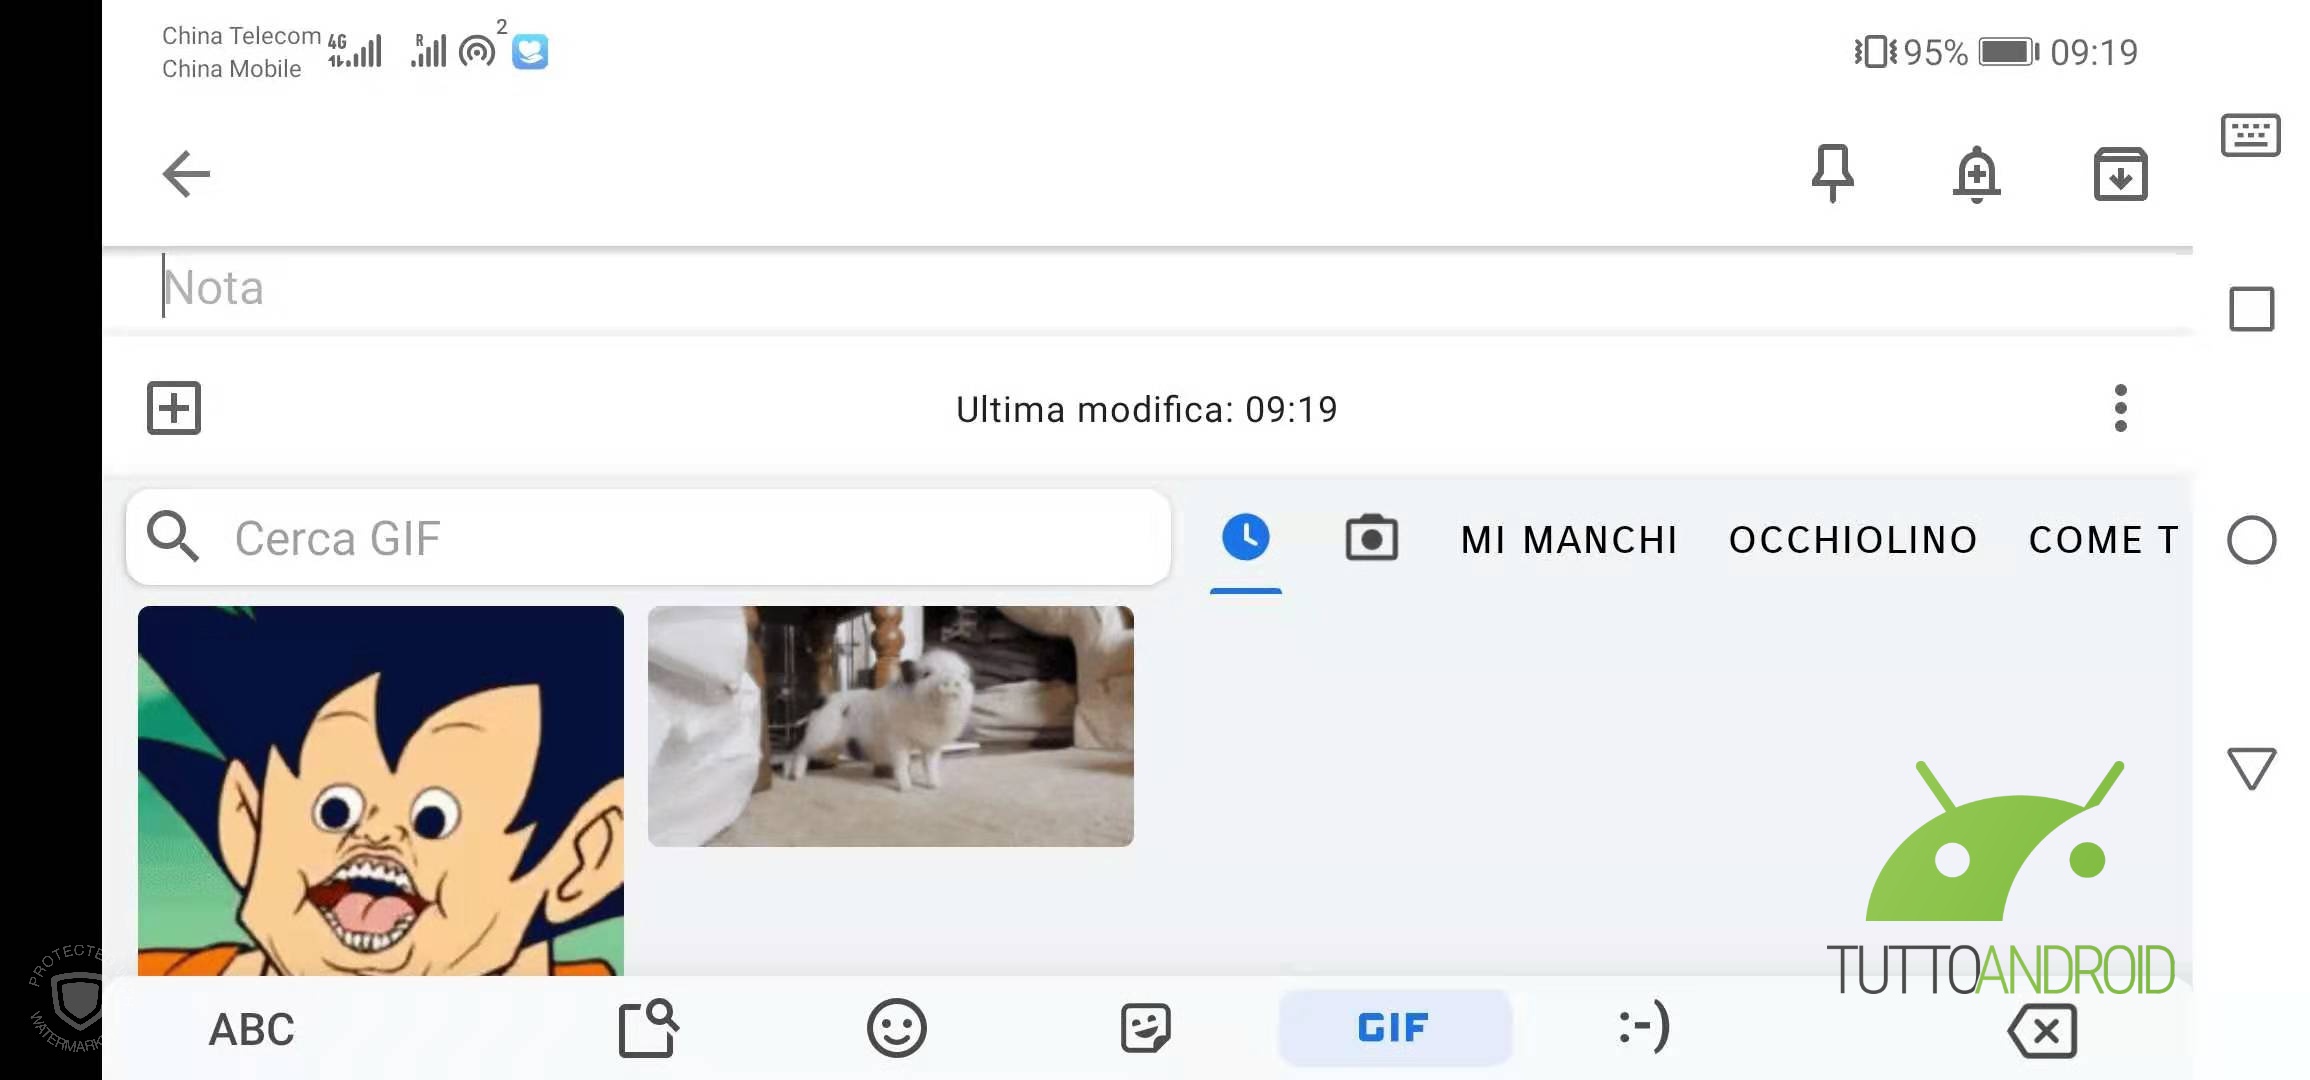Tap the backspace delete key
Screen dimensions: 2310x1080
click(2042, 1030)
